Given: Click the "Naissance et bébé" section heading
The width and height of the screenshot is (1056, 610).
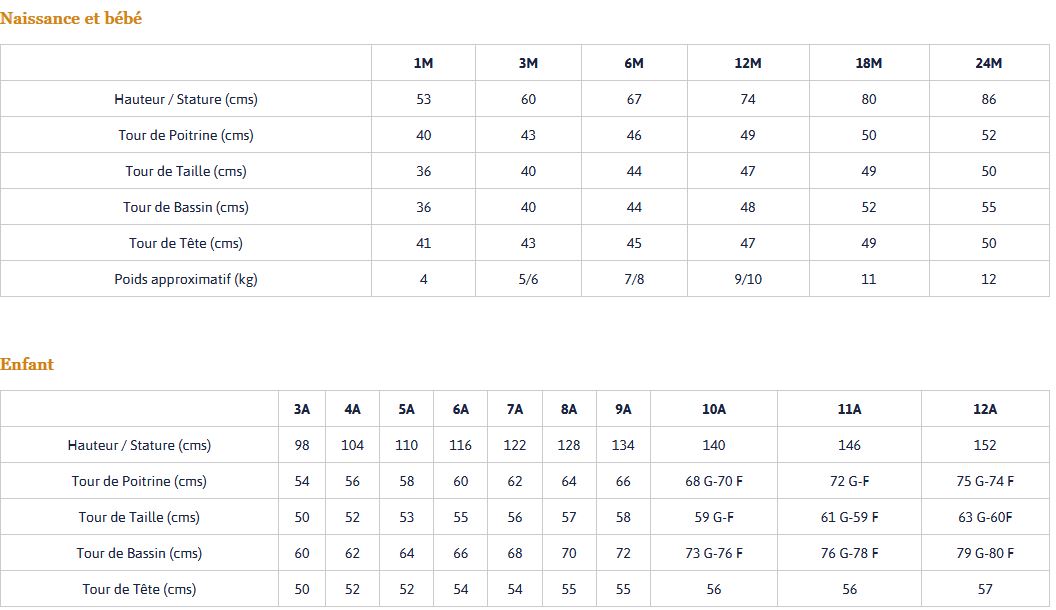Looking at the screenshot, I should click(71, 18).
